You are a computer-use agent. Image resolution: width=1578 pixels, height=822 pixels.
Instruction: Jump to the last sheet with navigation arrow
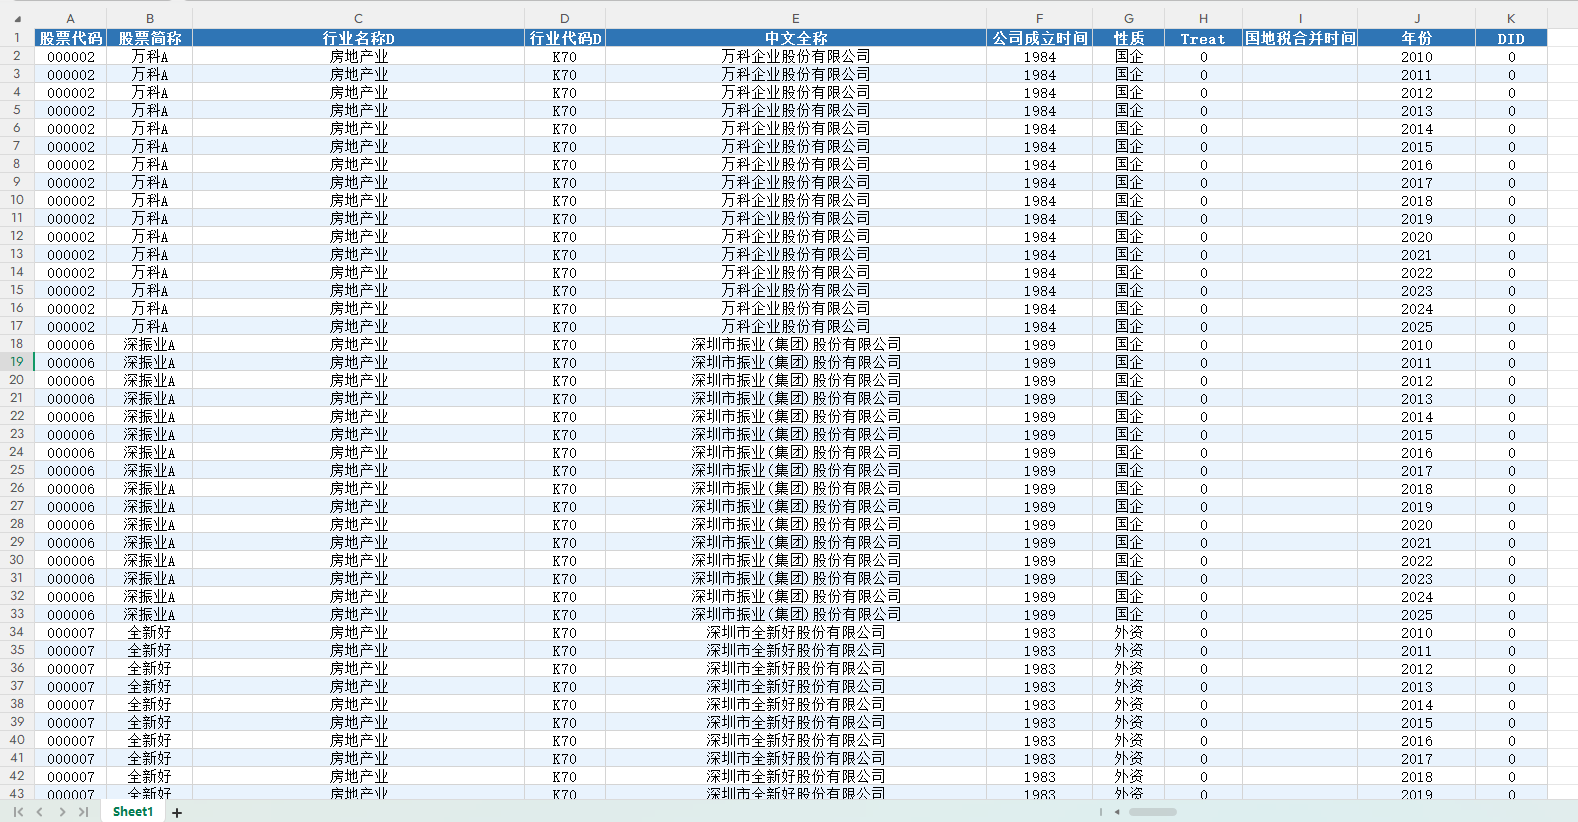click(x=83, y=812)
